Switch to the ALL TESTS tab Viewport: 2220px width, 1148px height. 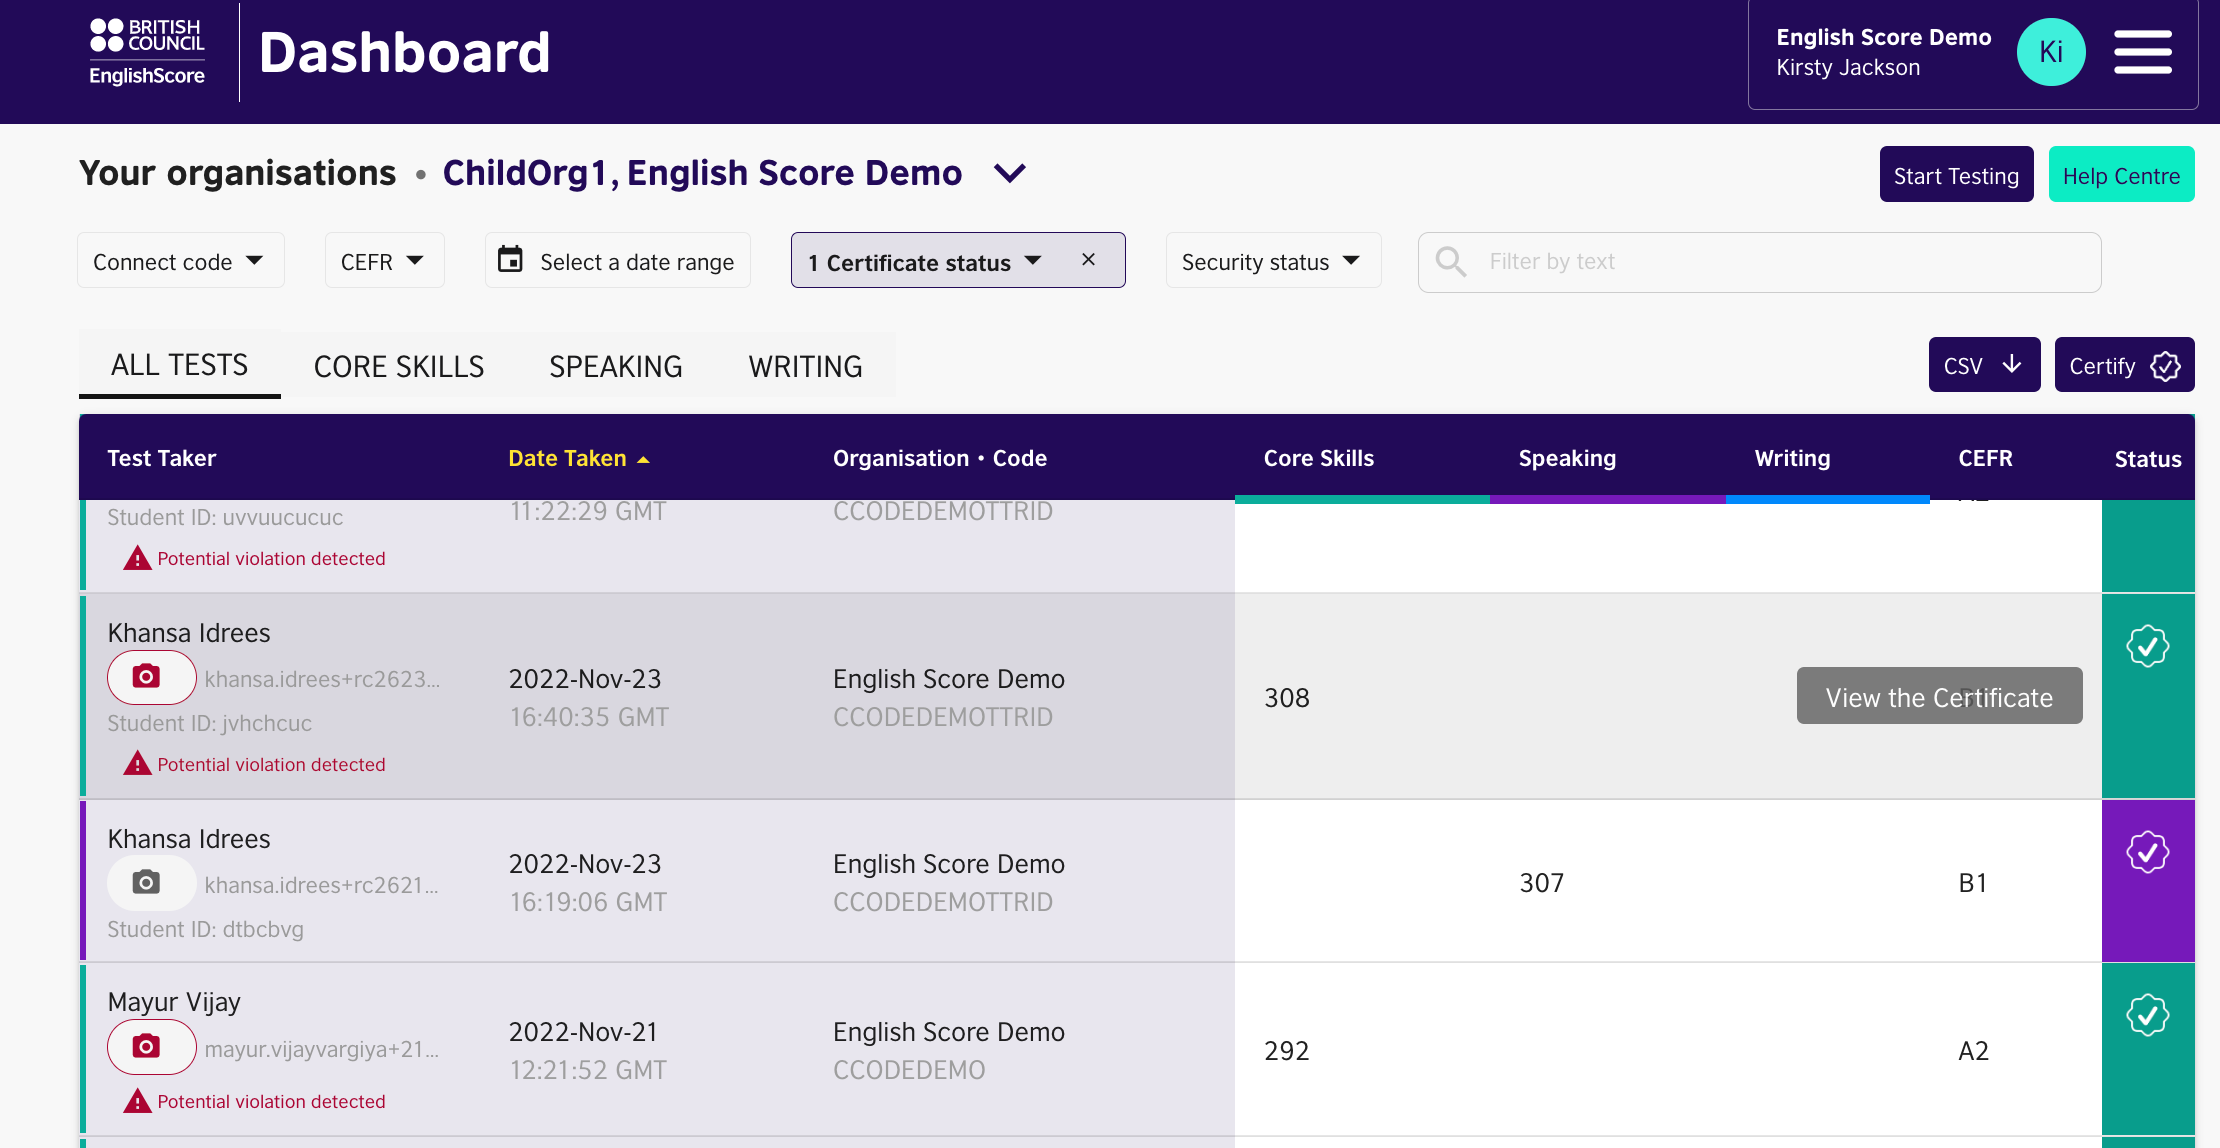pyautogui.click(x=180, y=365)
